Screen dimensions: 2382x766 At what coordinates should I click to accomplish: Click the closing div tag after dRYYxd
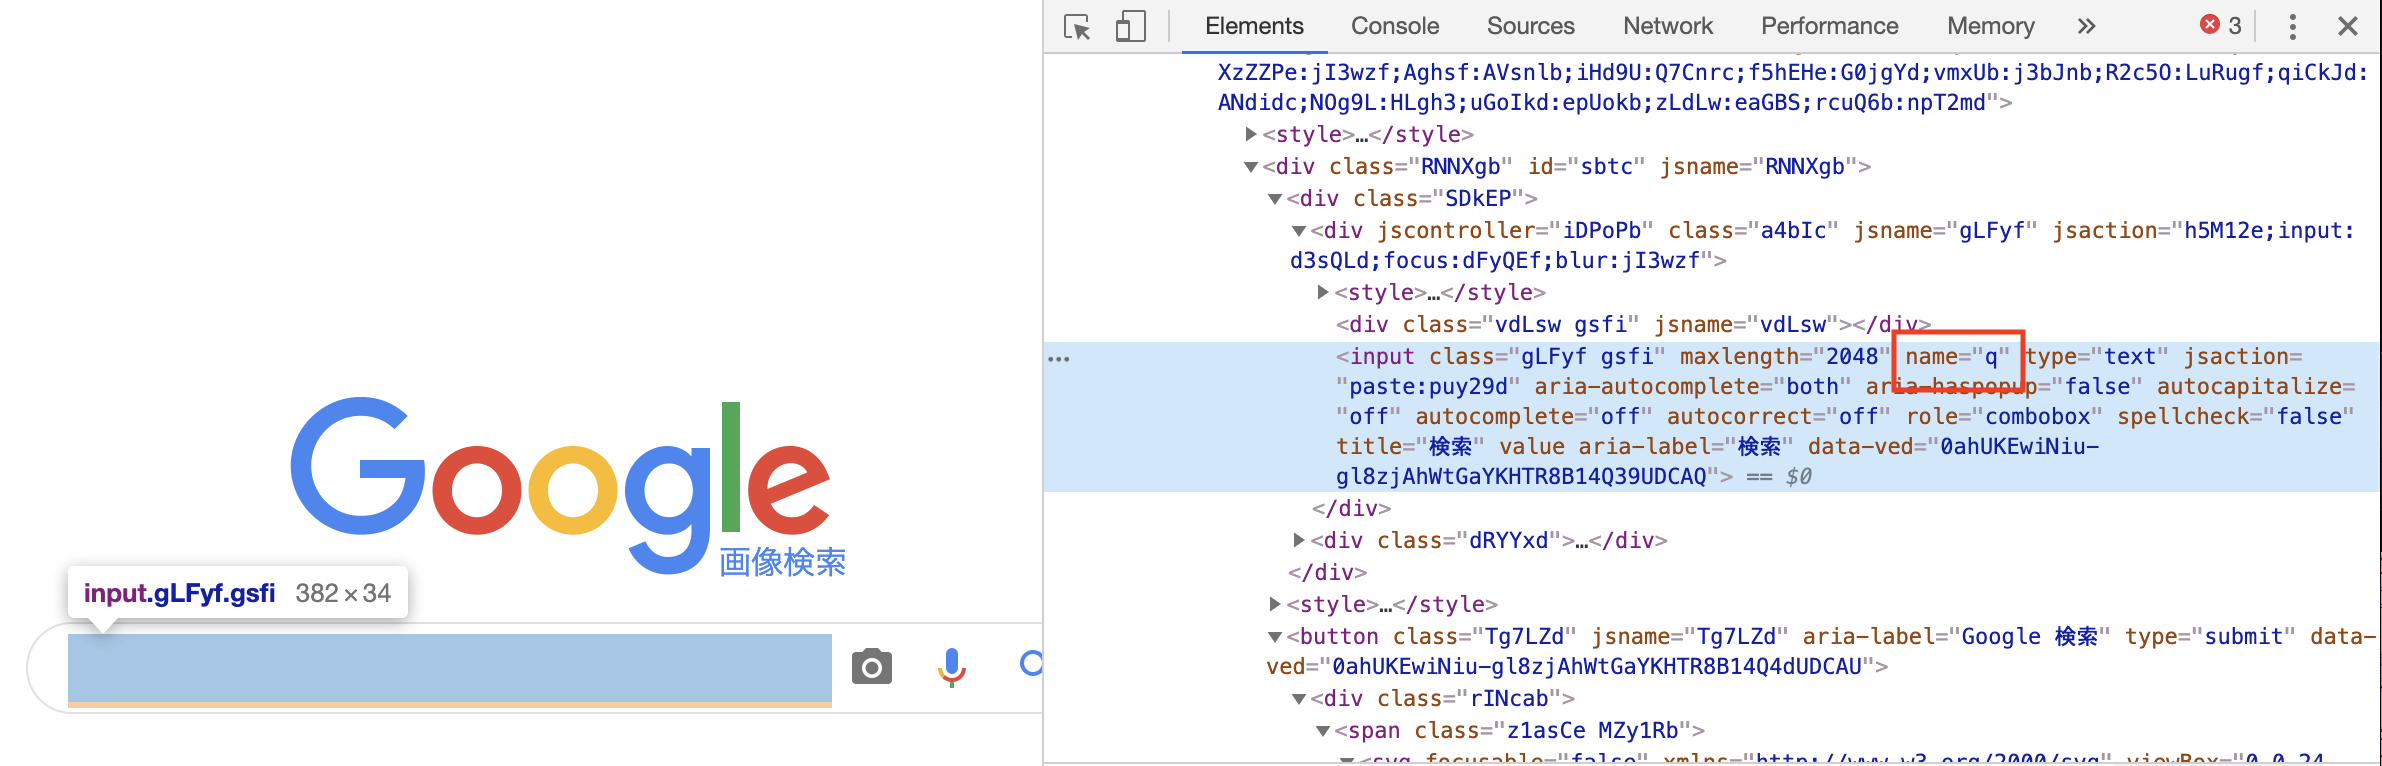pyautogui.click(x=1327, y=573)
